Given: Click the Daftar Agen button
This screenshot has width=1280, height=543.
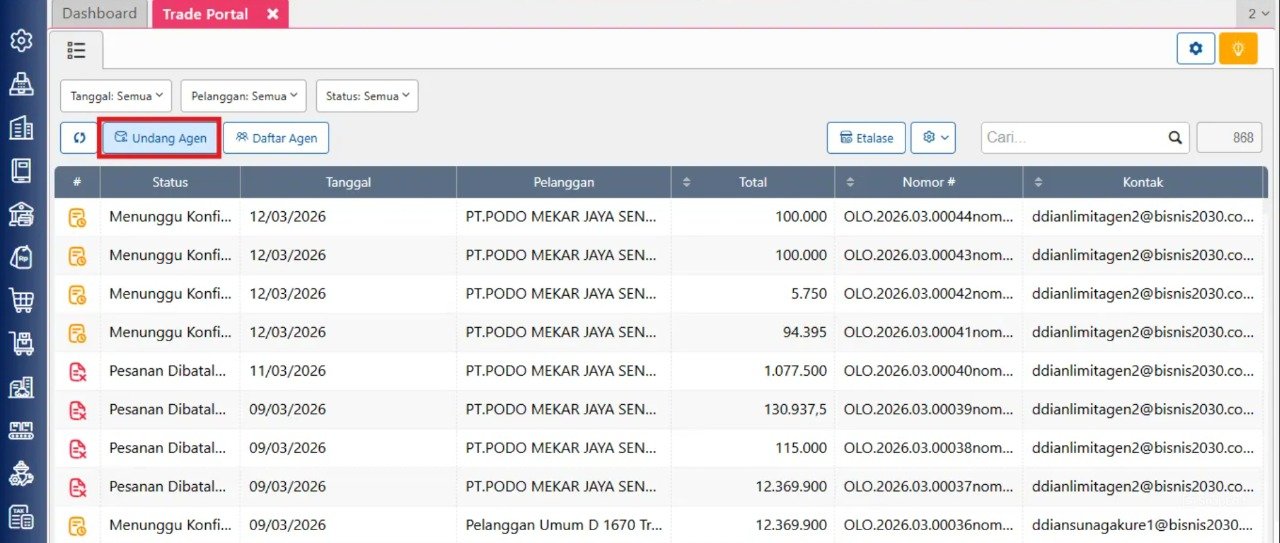Looking at the screenshot, I should pyautogui.click(x=276, y=138).
